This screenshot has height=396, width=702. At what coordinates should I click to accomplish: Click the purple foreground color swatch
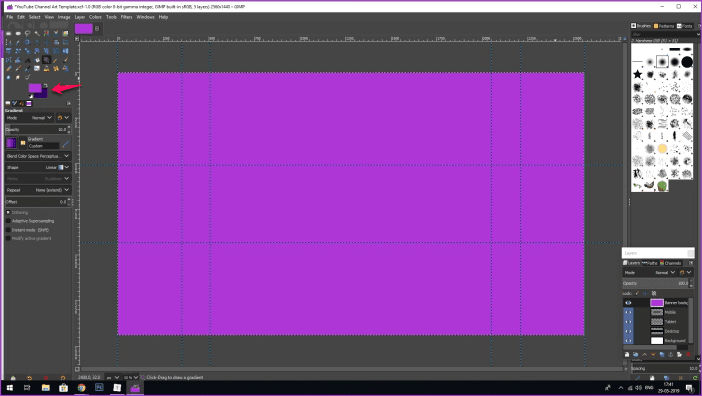click(34, 88)
